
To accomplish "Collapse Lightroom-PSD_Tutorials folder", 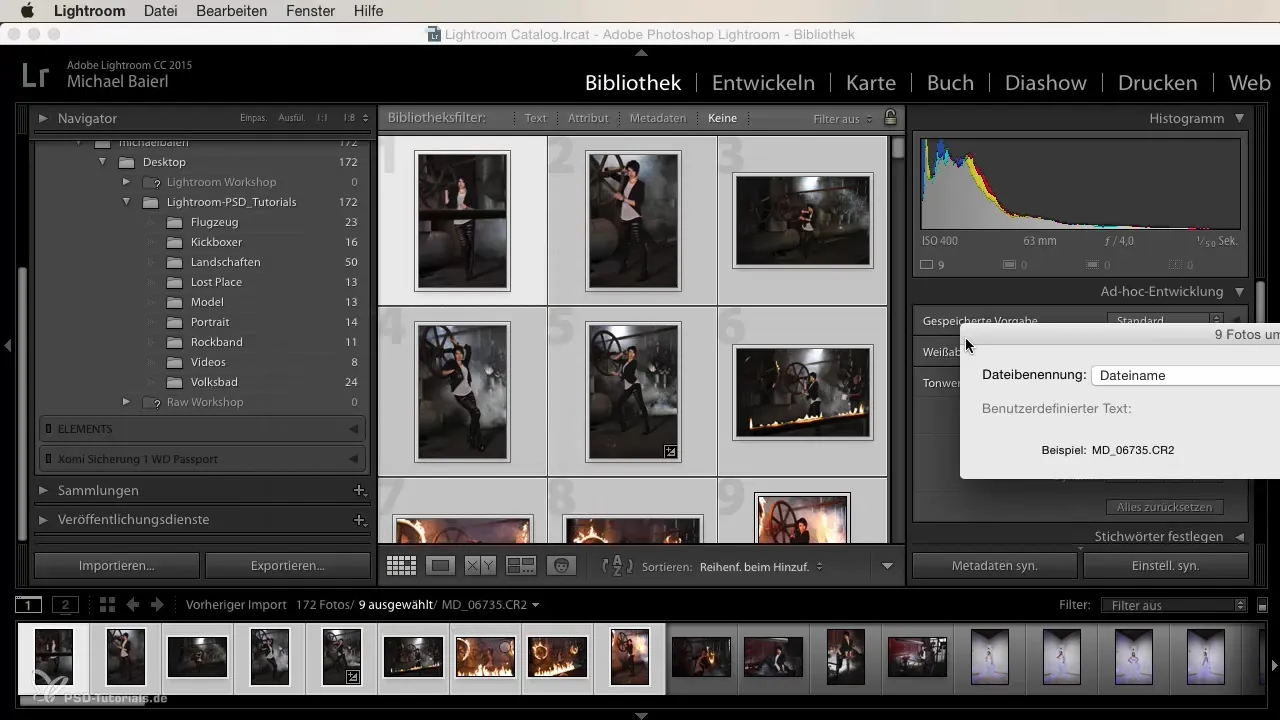I will tap(126, 202).
